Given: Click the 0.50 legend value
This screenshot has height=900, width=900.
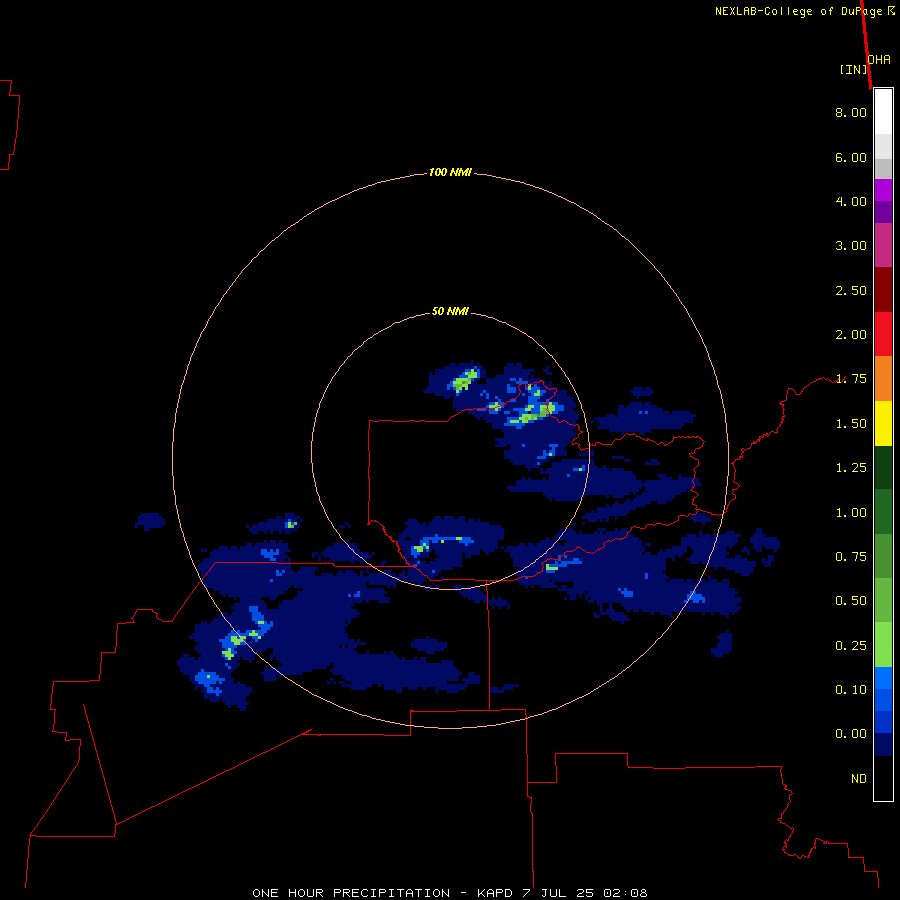Looking at the screenshot, I should coord(851,601).
